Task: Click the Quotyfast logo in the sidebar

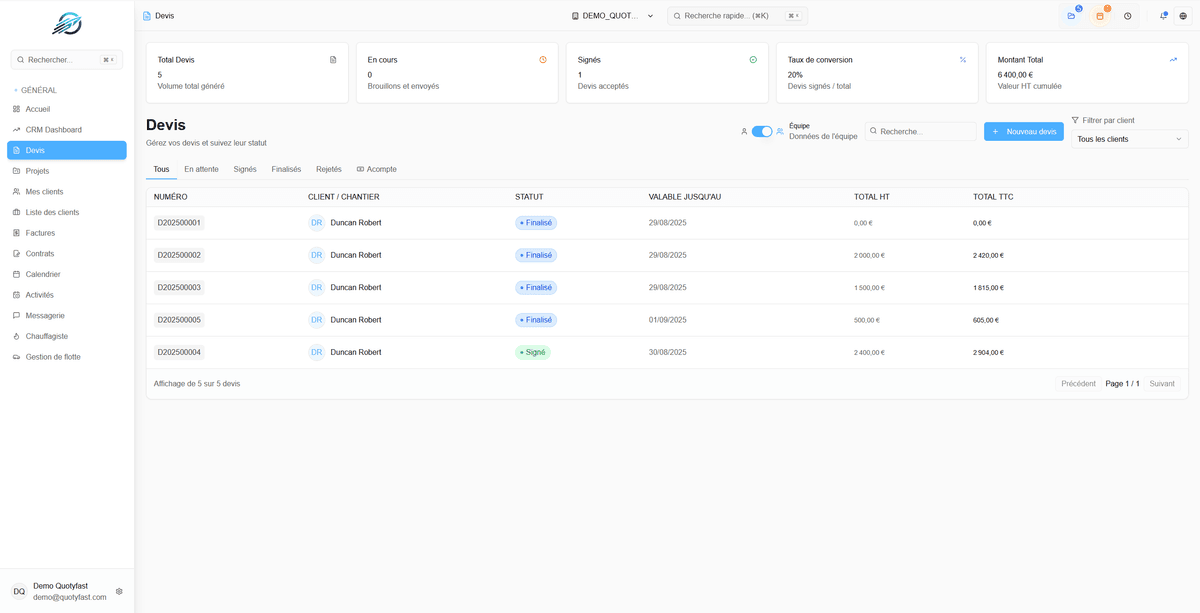Action: (66, 22)
